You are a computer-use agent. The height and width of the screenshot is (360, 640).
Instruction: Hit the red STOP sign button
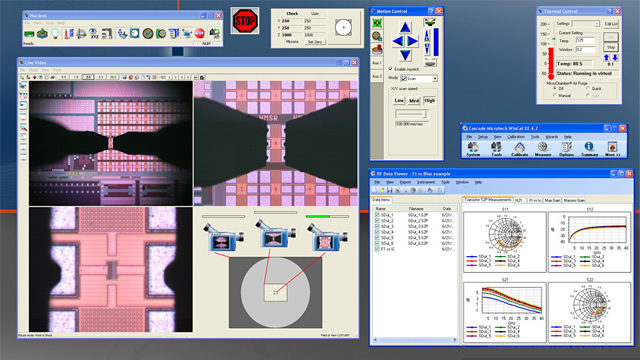(x=245, y=20)
